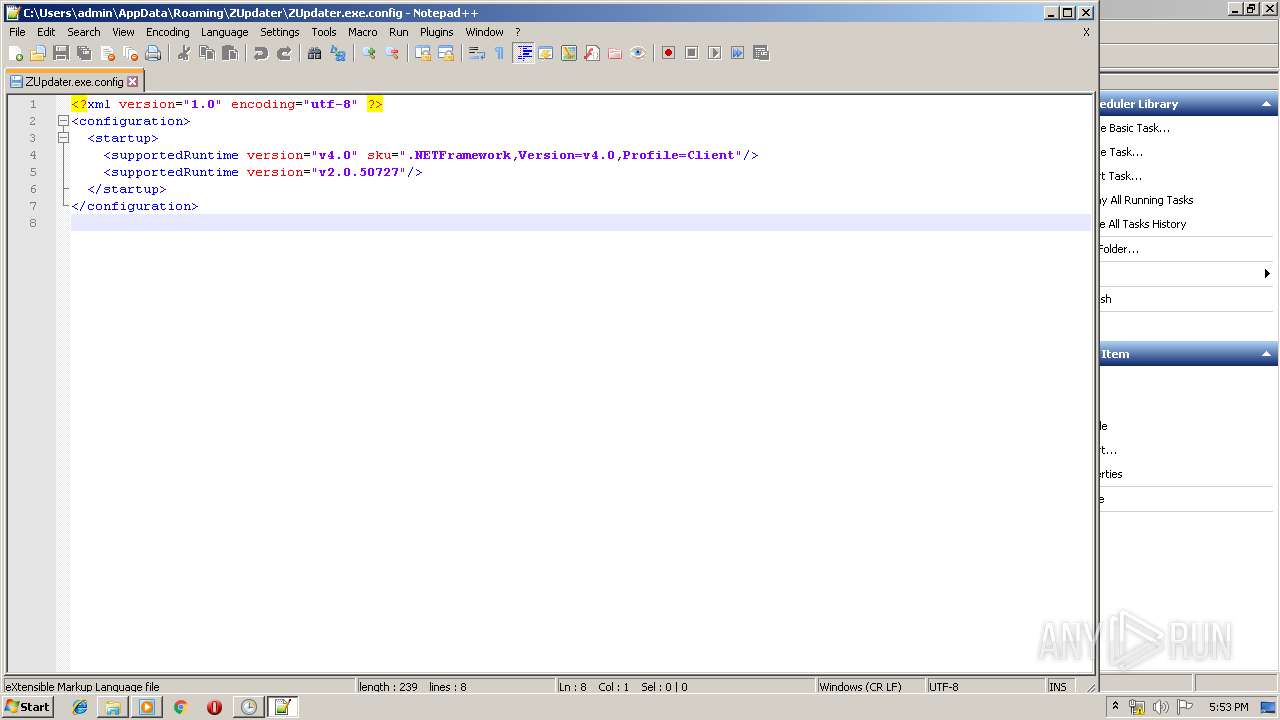The width and height of the screenshot is (1280, 720).
Task: Select the ZUpdater.exe.config tab
Action: coord(74,82)
